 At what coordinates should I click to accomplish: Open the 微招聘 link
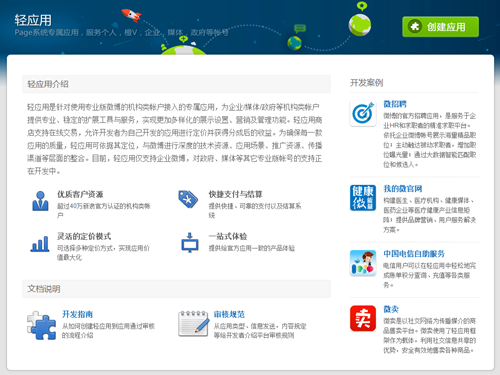click(x=395, y=104)
